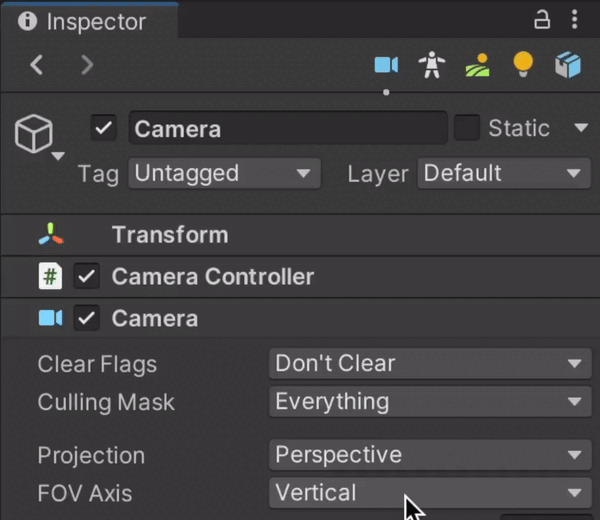Enable the Static checkbox
The width and height of the screenshot is (600, 520).
click(466, 127)
